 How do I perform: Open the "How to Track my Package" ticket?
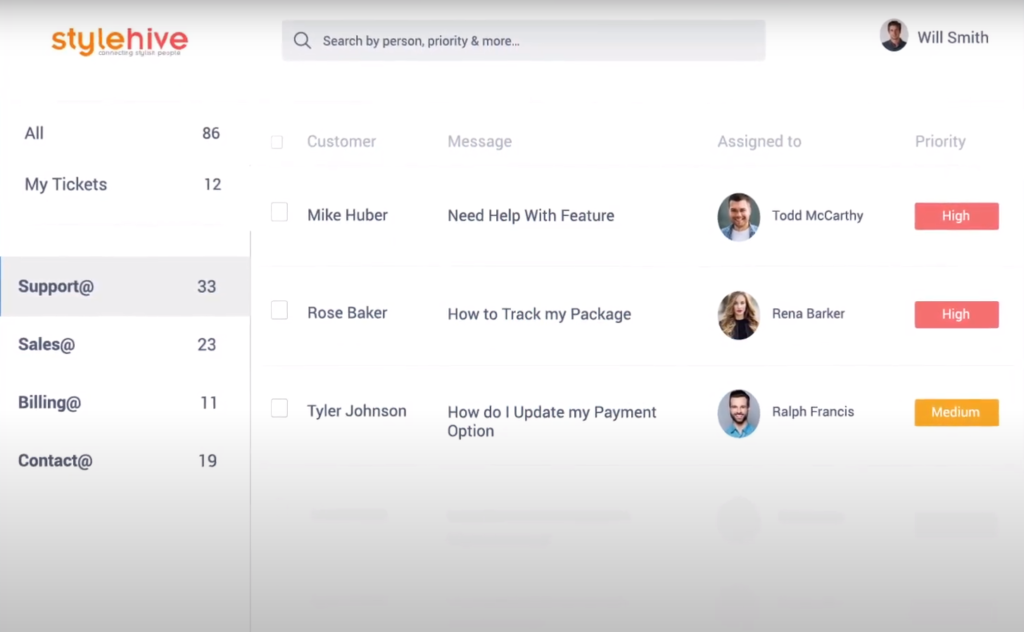coord(539,314)
